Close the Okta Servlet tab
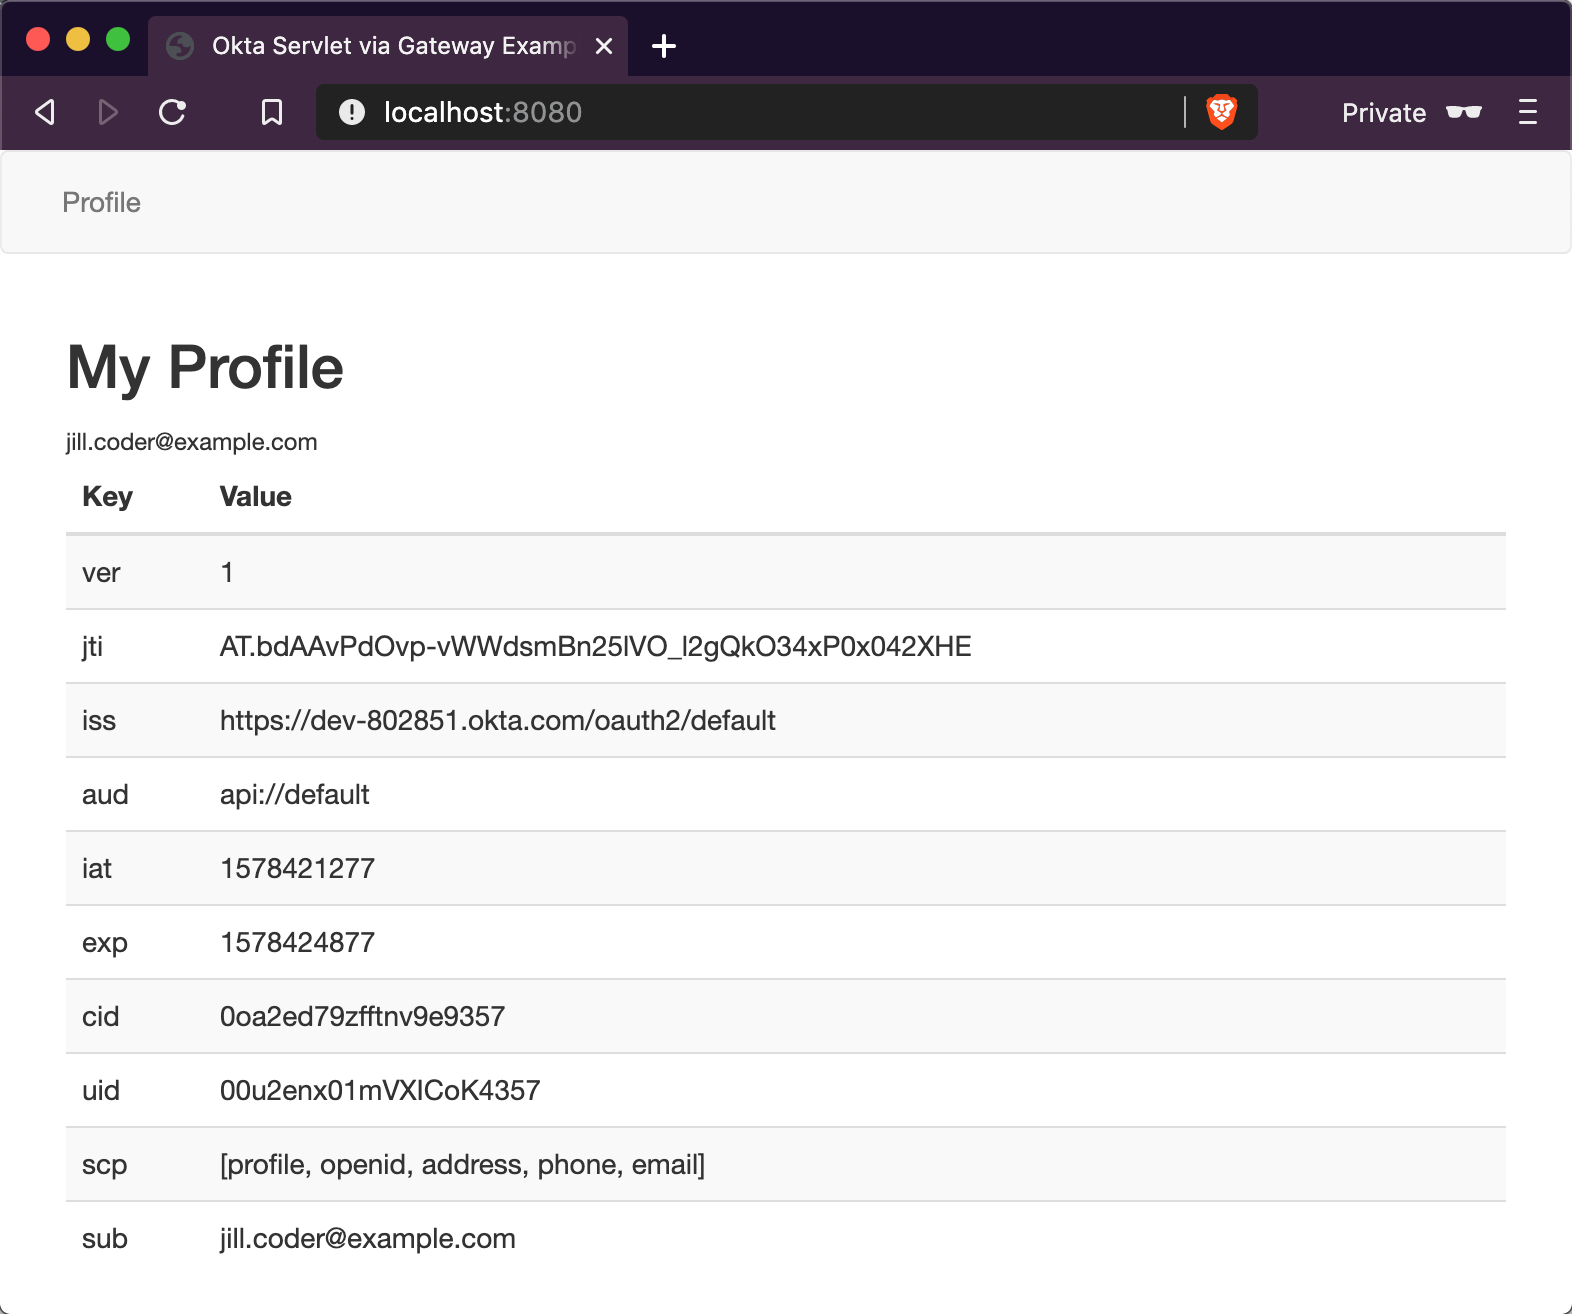 tap(604, 46)
